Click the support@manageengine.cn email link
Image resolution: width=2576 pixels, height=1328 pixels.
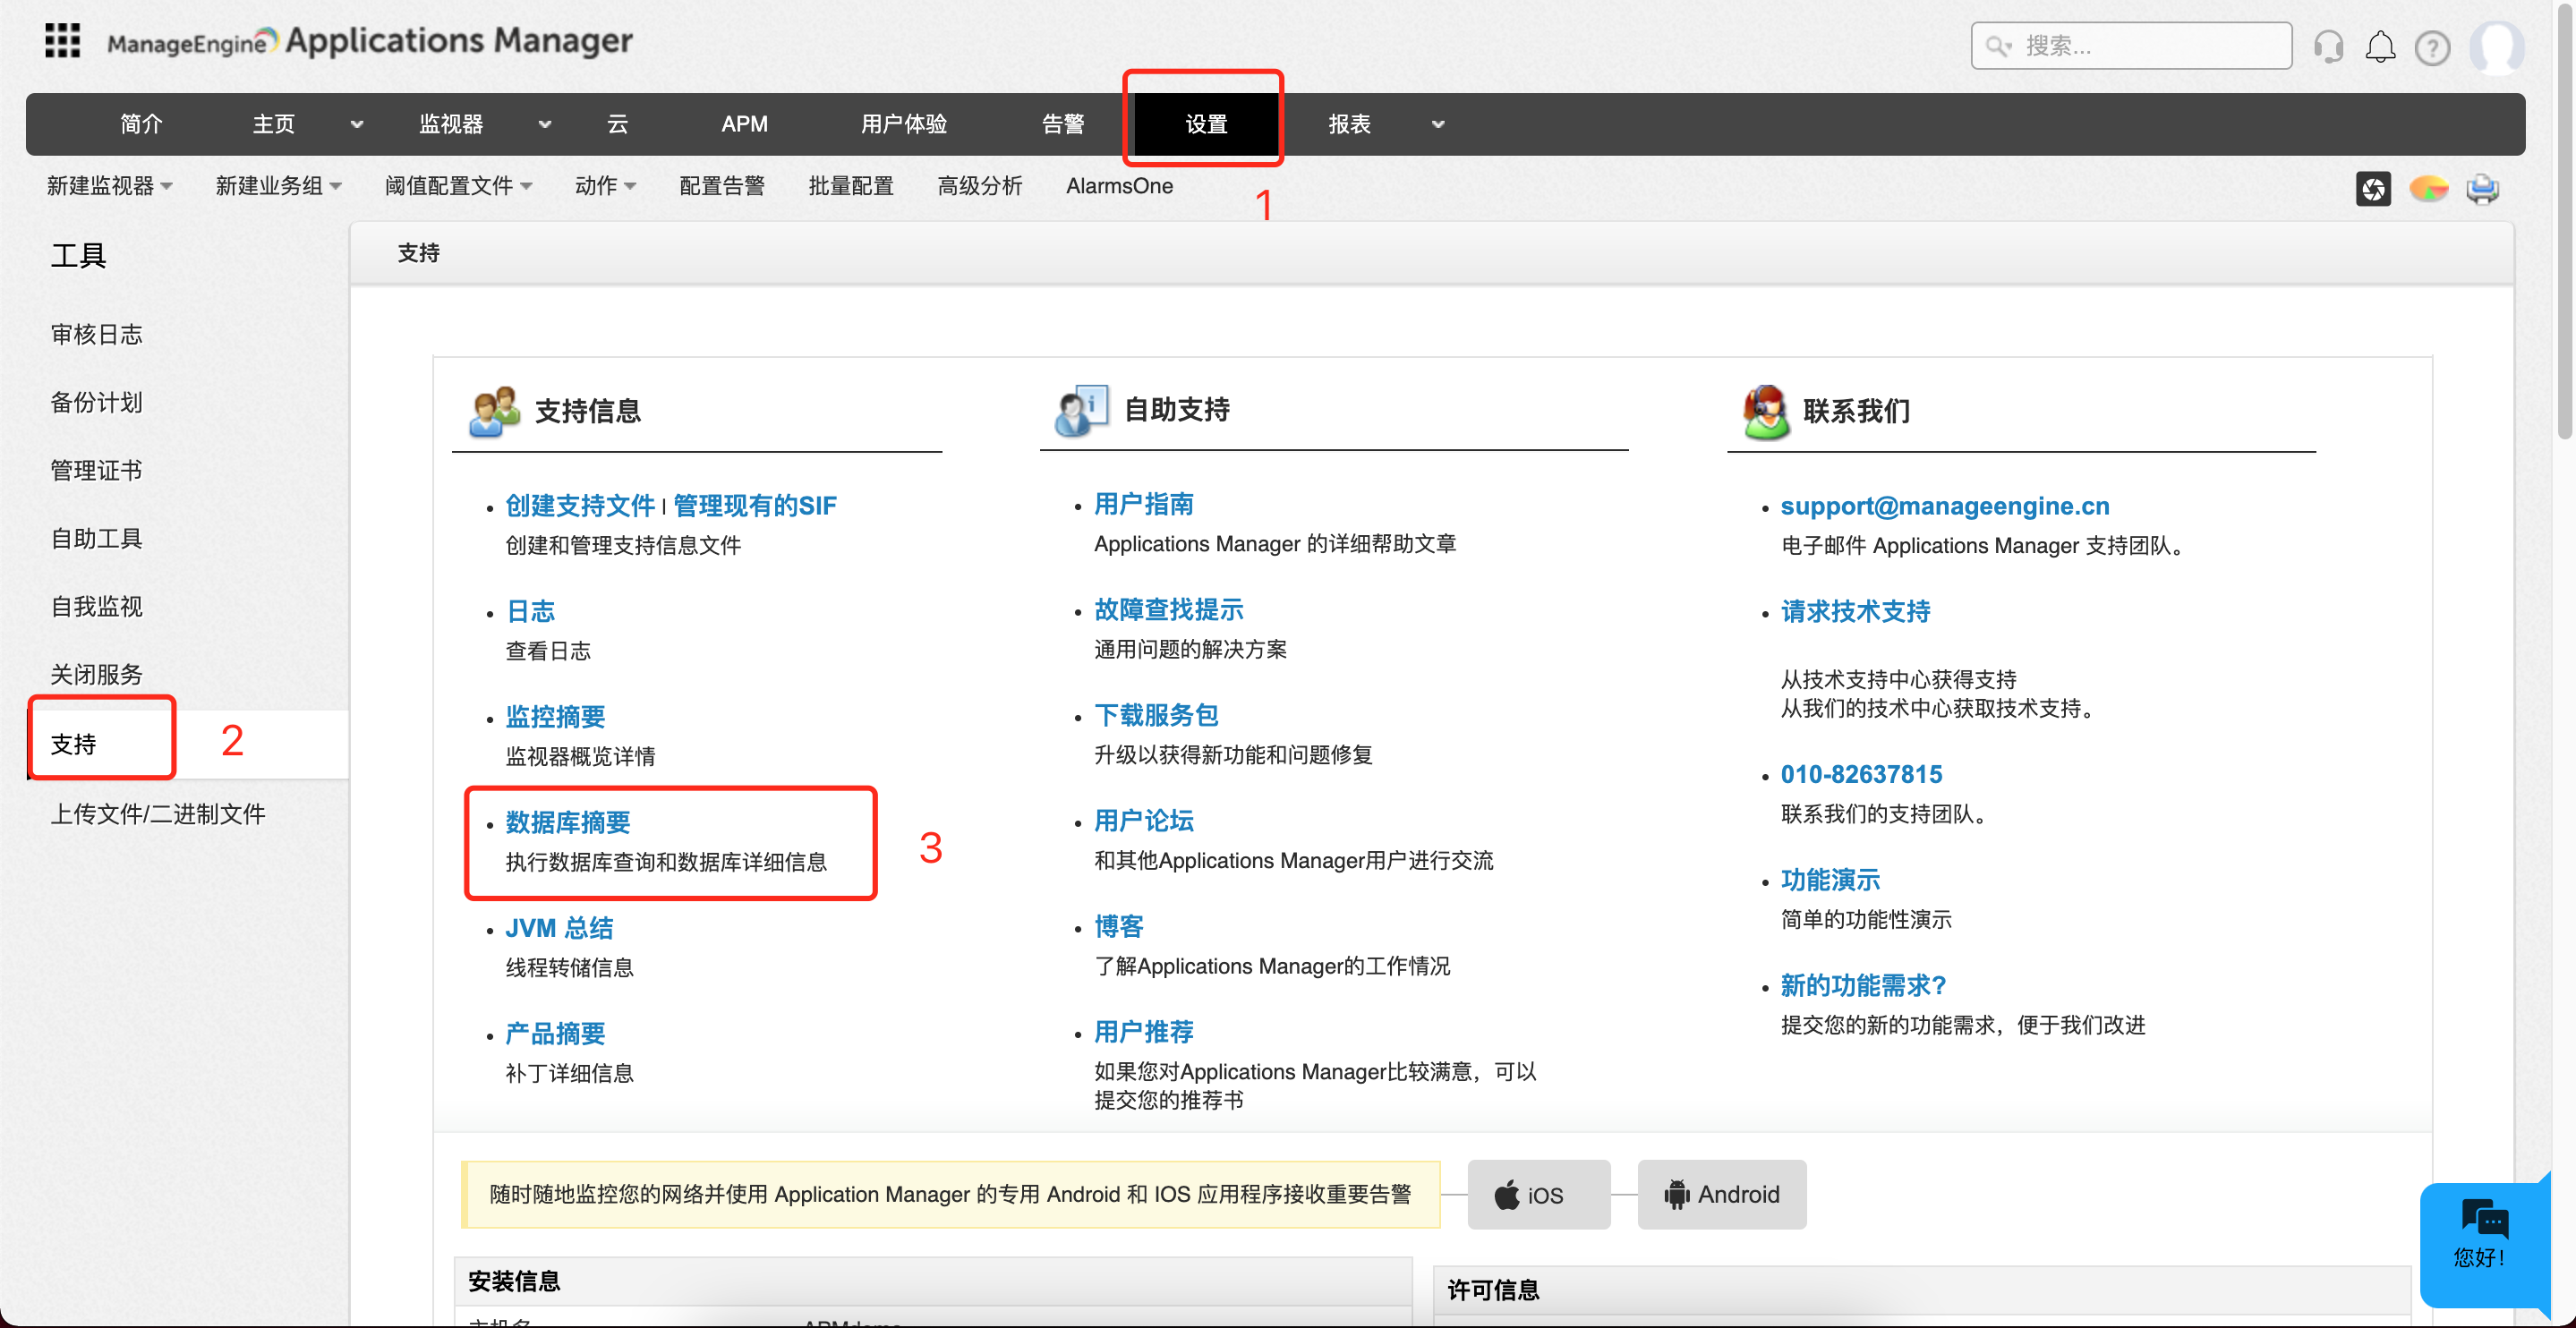(1945, 506)
